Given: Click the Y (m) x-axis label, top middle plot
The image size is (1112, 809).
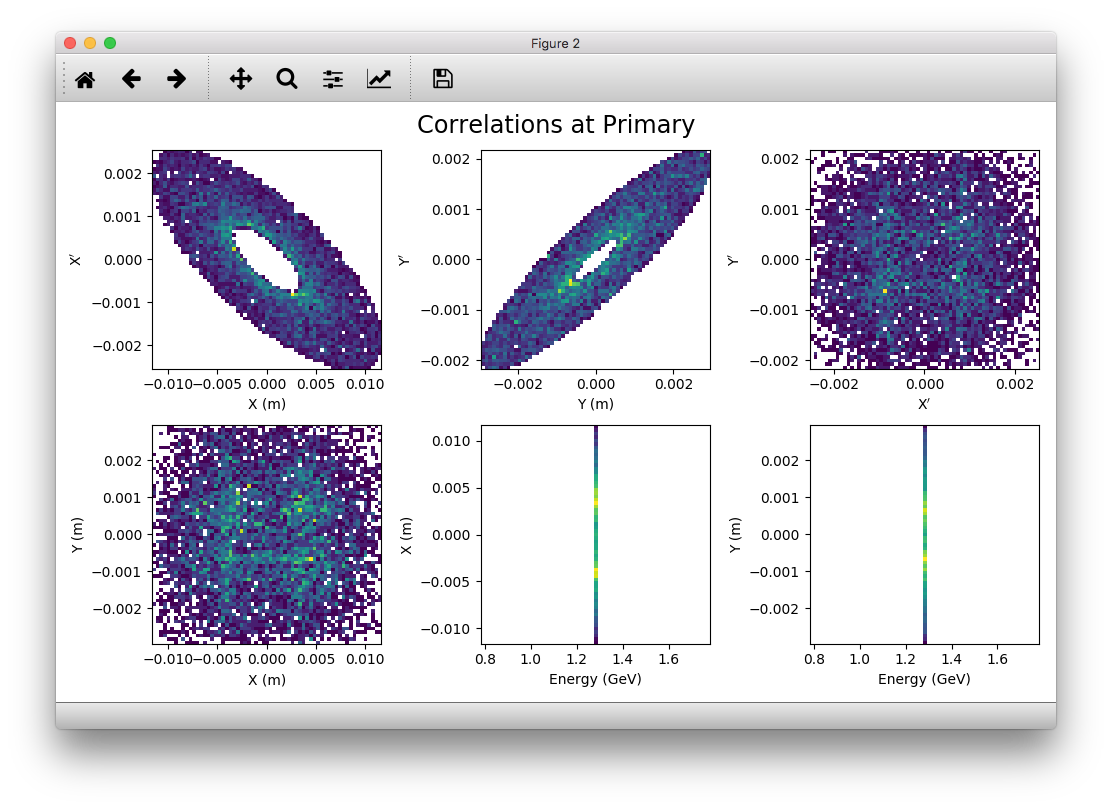Looking at the screenshot, I should 596,404.
